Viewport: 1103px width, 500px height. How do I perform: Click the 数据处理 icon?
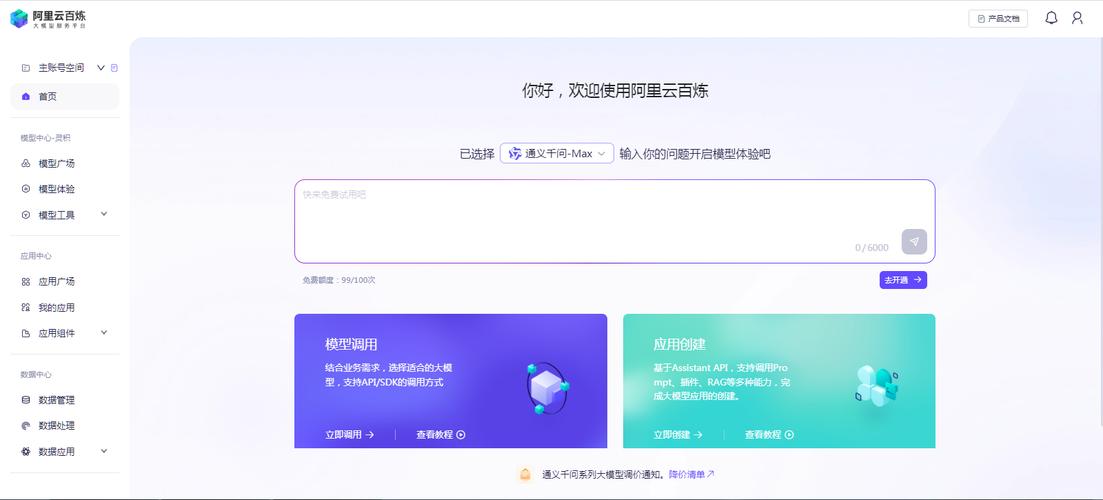(26, 425)
